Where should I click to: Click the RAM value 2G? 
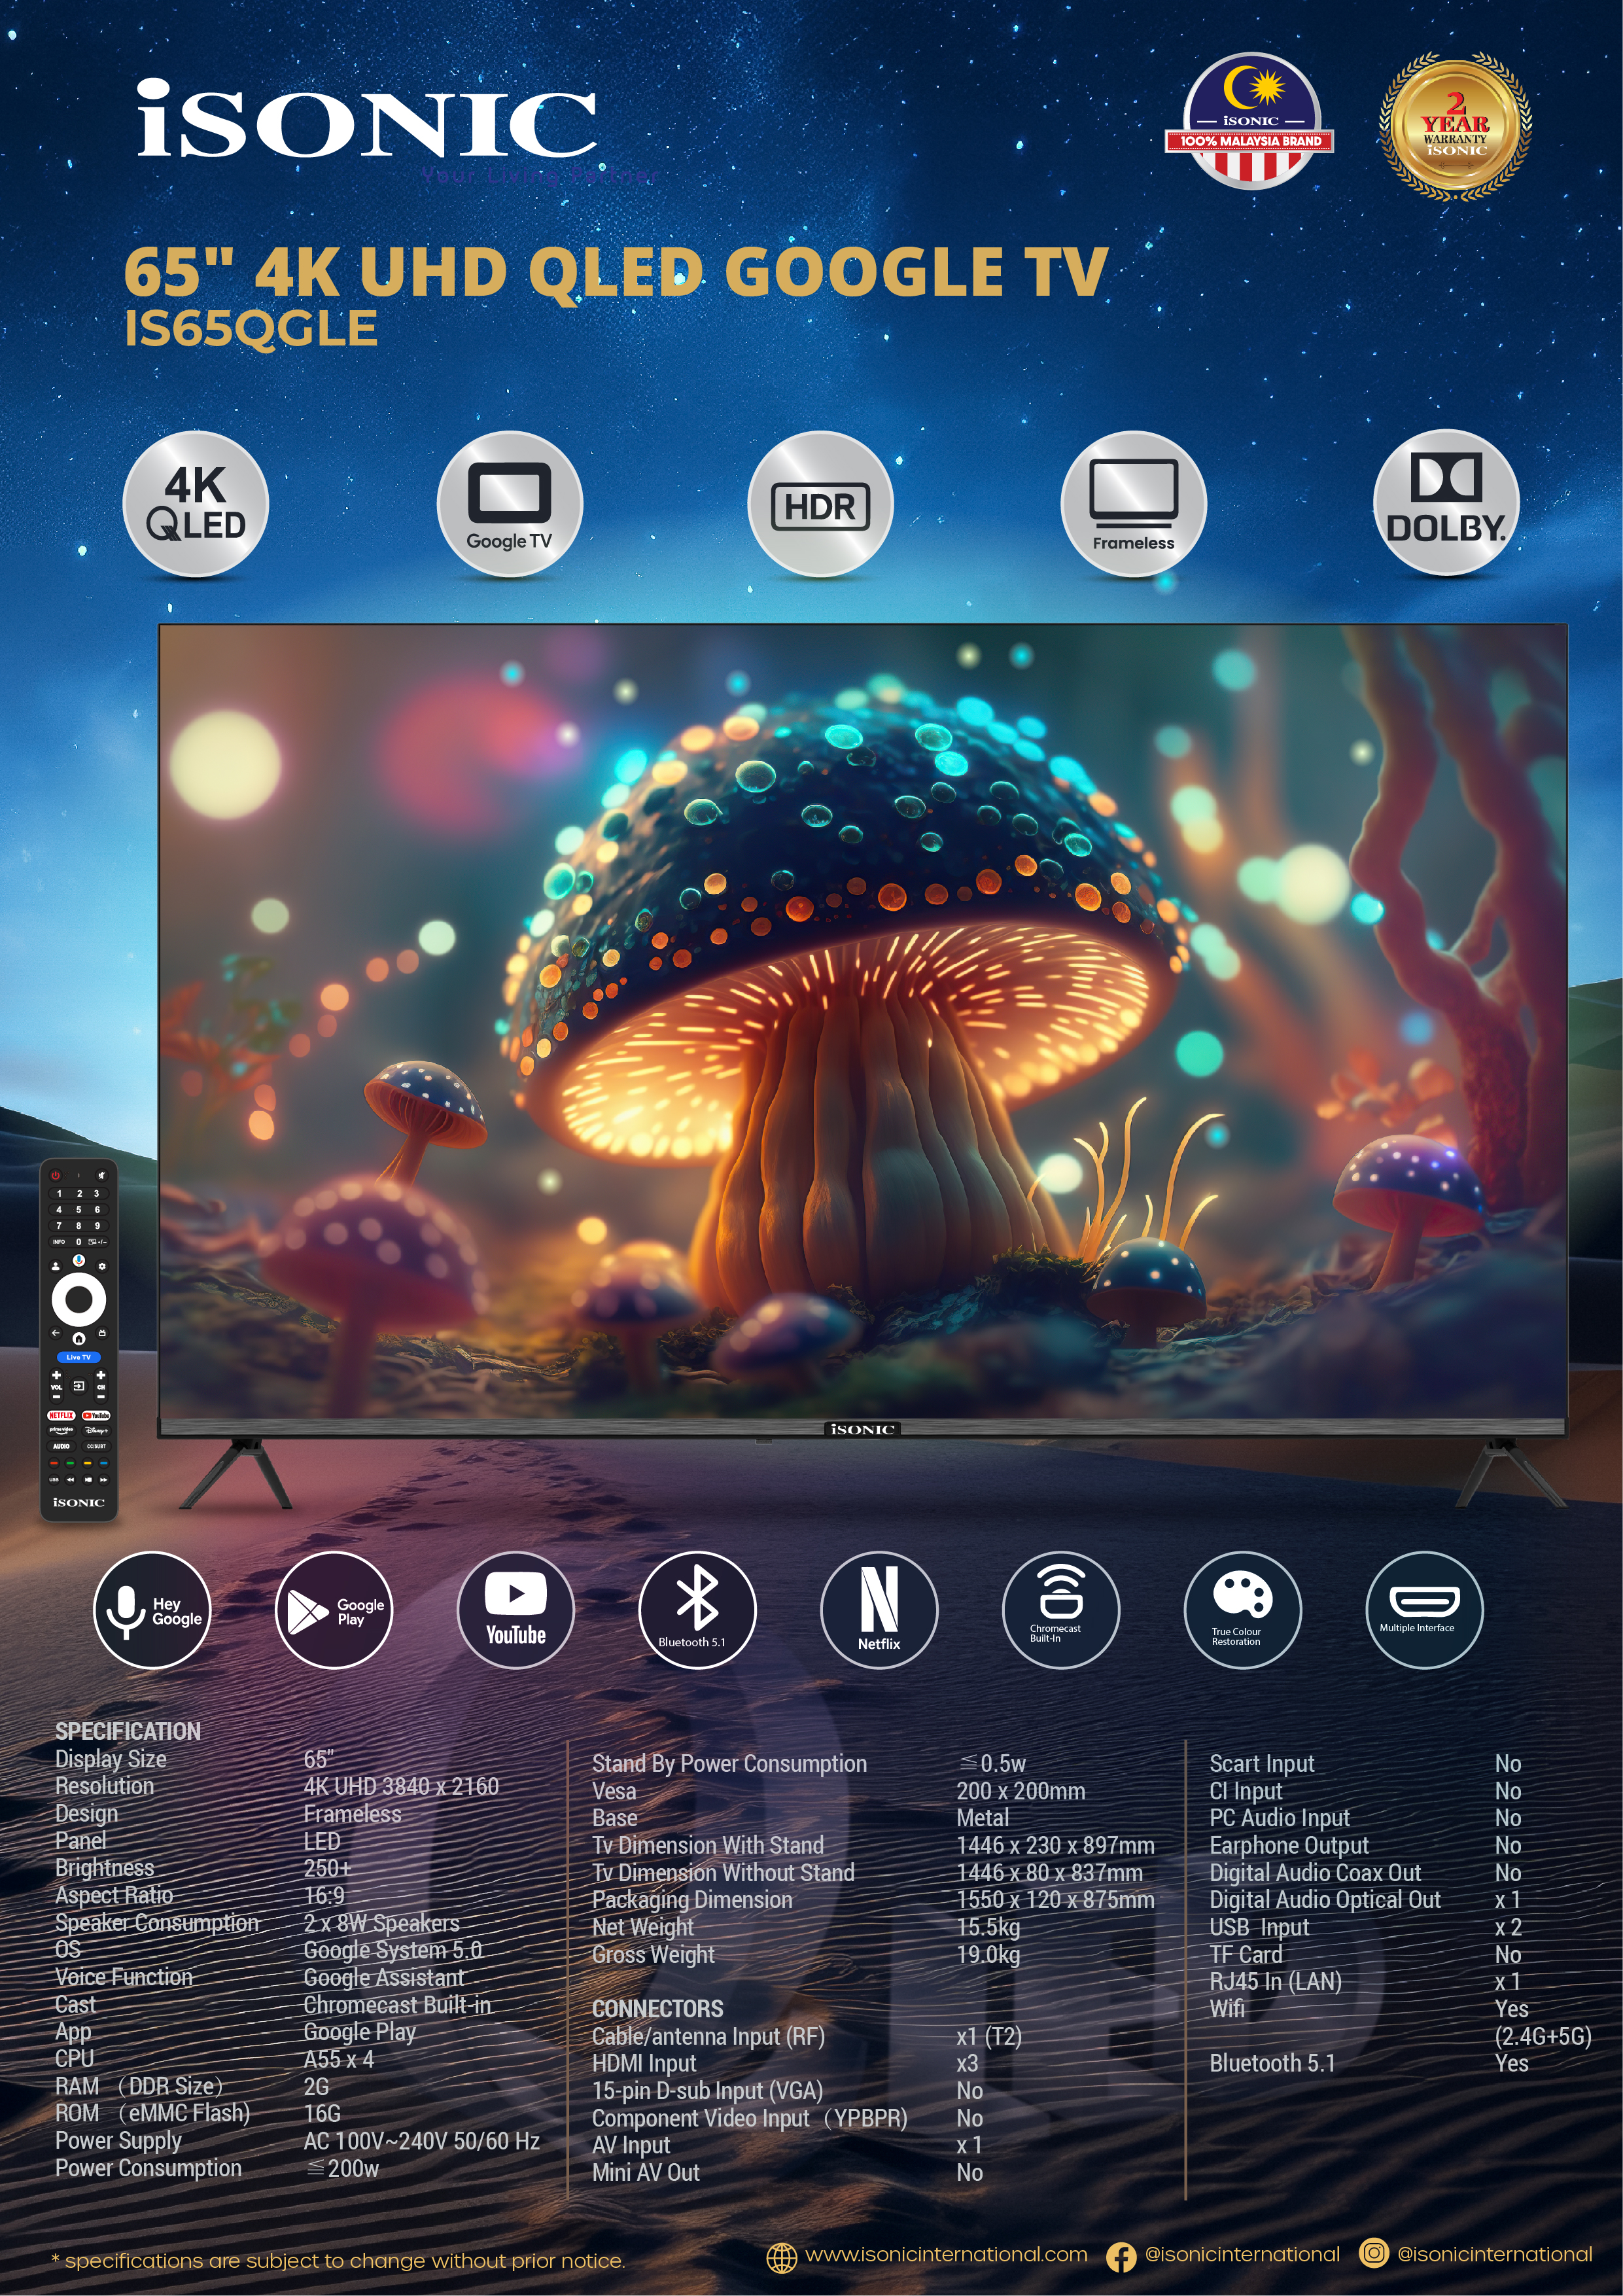click(316, 2087)
